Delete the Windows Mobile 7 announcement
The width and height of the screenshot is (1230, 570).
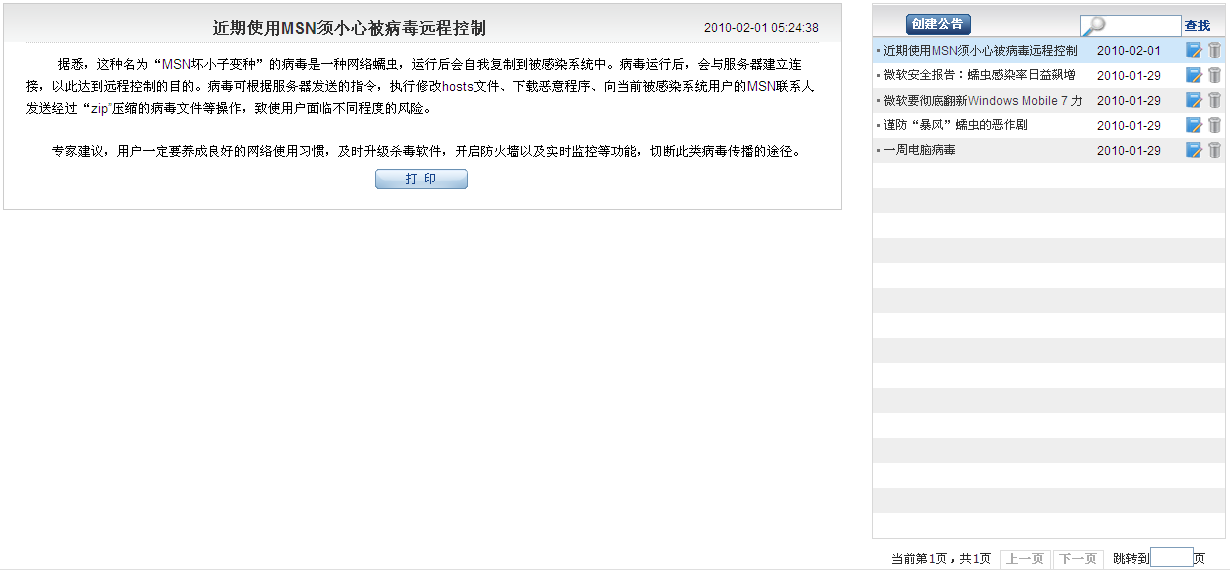point(1214,100)
